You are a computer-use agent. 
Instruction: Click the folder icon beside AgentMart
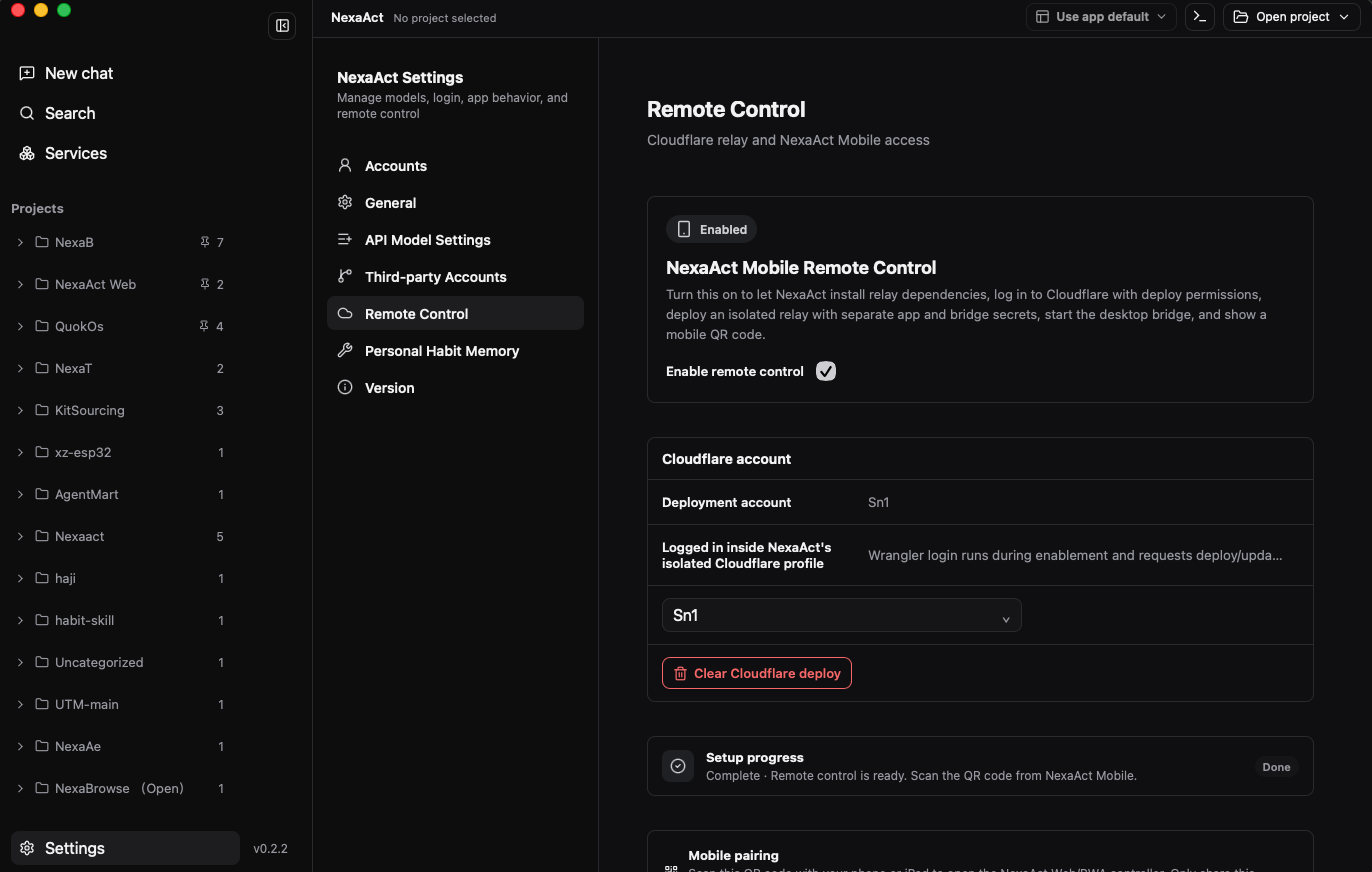(42, 494)
